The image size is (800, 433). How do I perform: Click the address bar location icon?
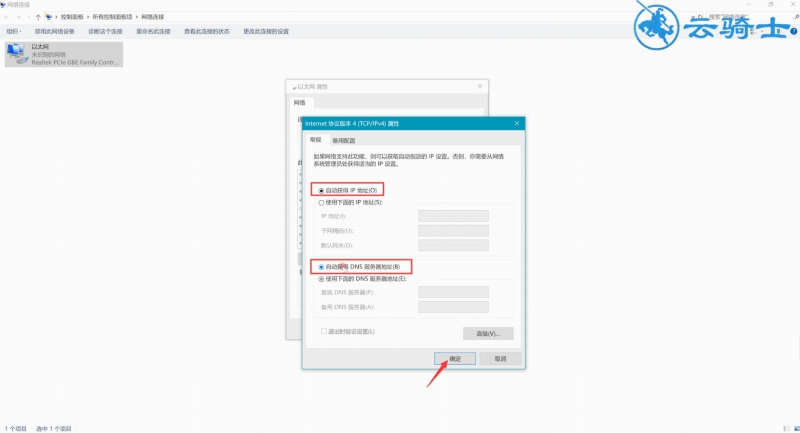click(48, 17)
